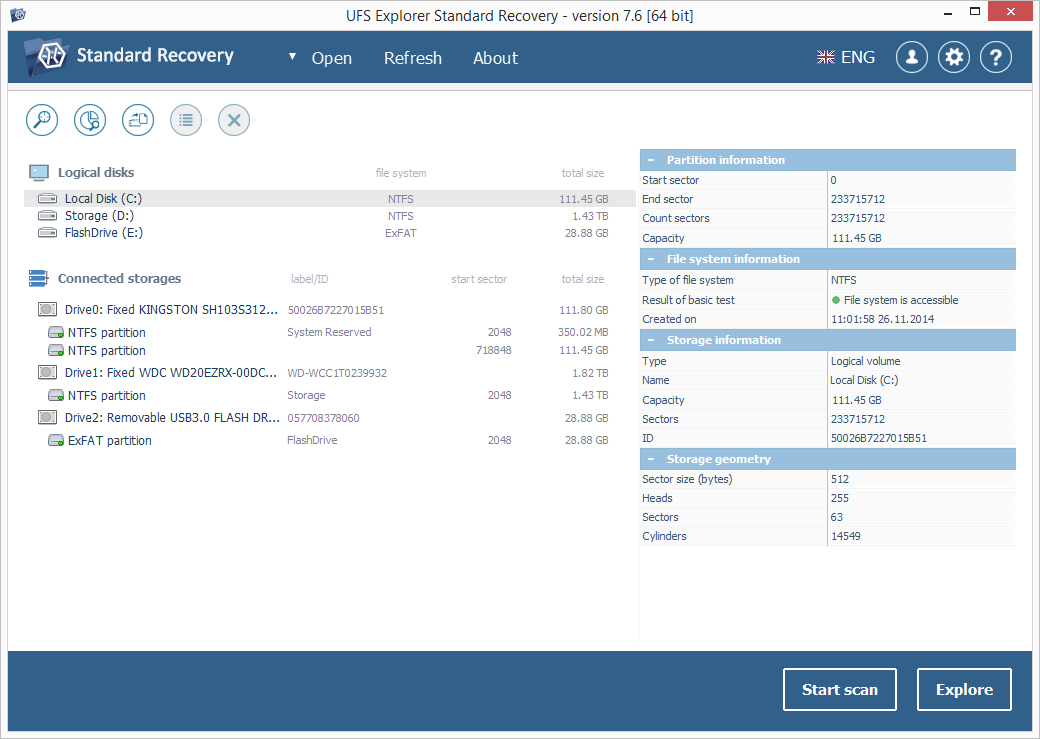1040x739 pixels.
Task: Click the Local Disk (C:) drive icon
Action: pos(47,198)
